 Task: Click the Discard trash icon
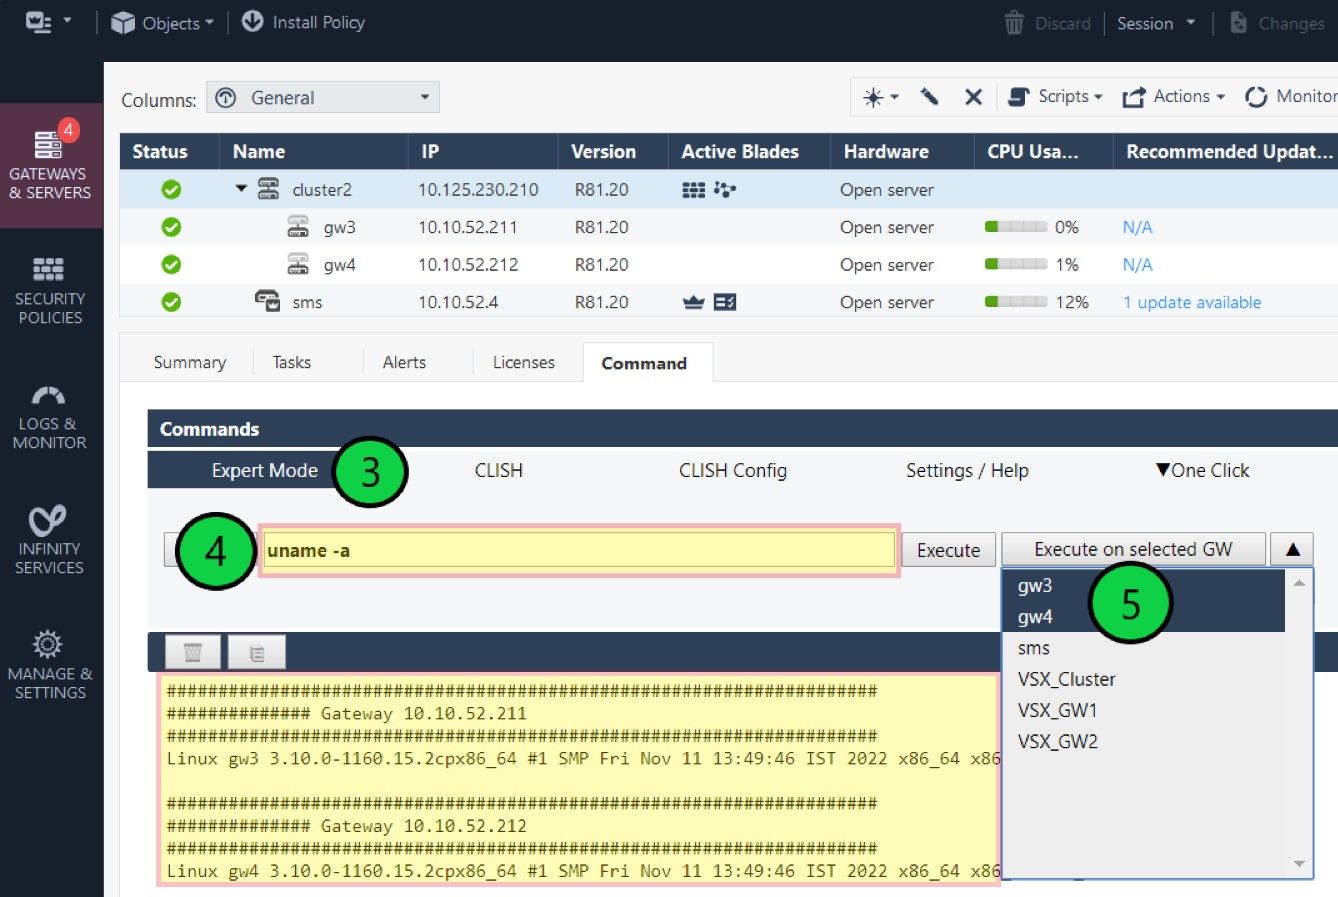click(1012, 22)
